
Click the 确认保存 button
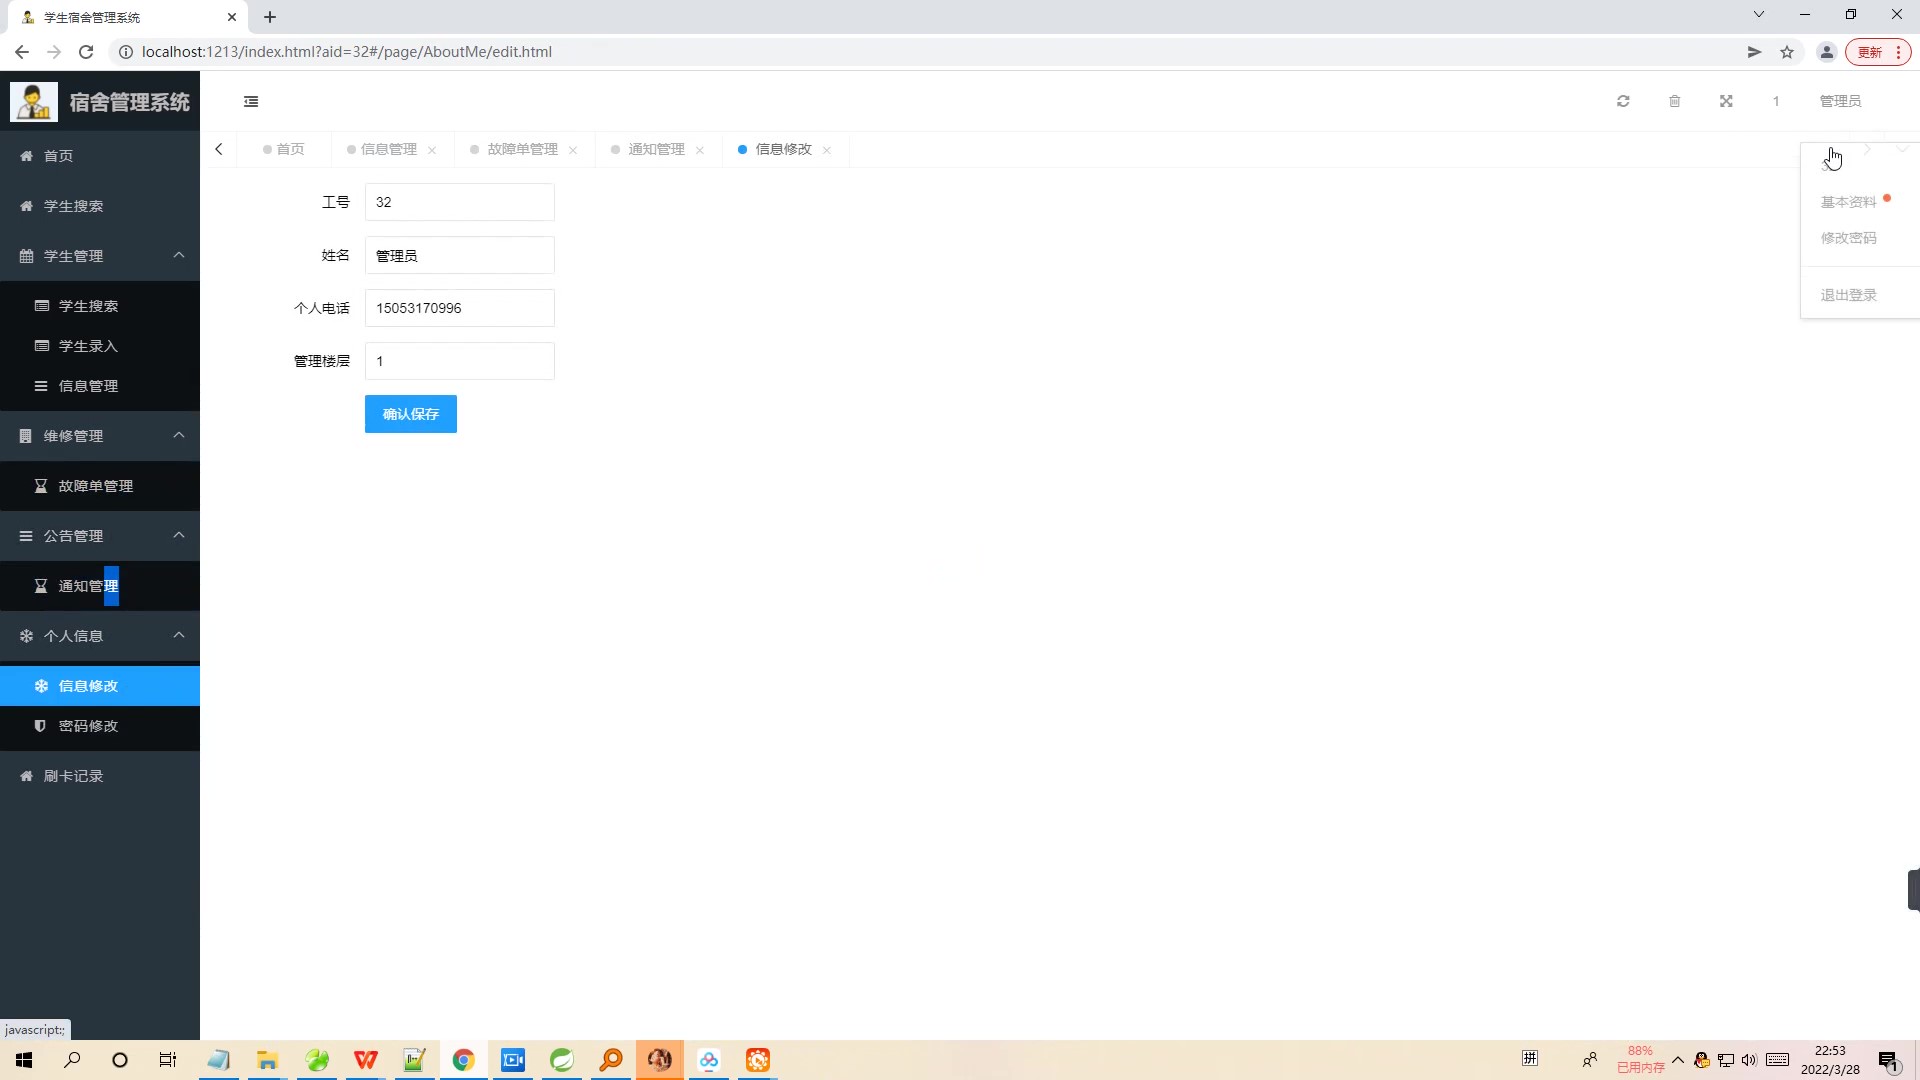pos(410,413)
